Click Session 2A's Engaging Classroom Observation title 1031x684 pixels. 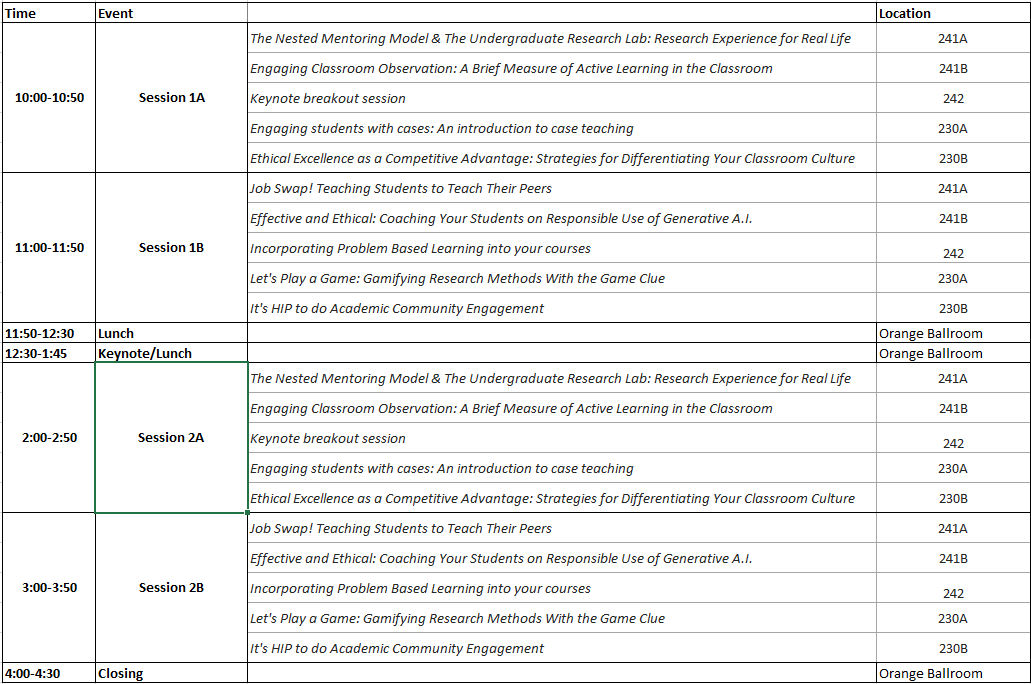511,408
